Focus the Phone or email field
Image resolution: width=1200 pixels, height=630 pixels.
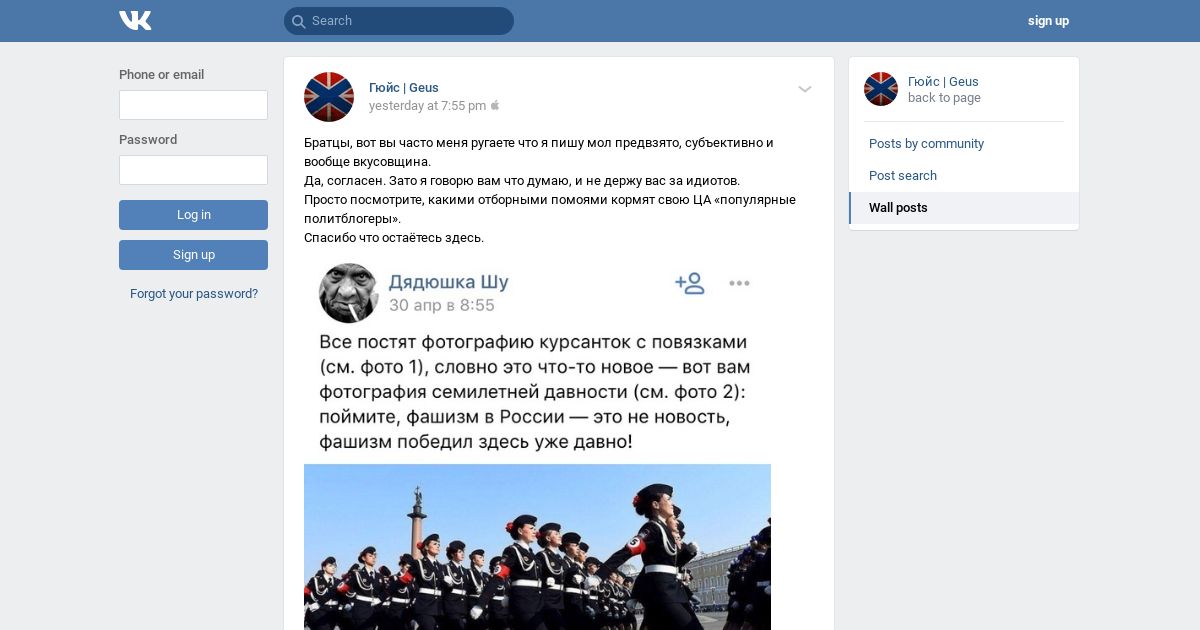point(193,105)
